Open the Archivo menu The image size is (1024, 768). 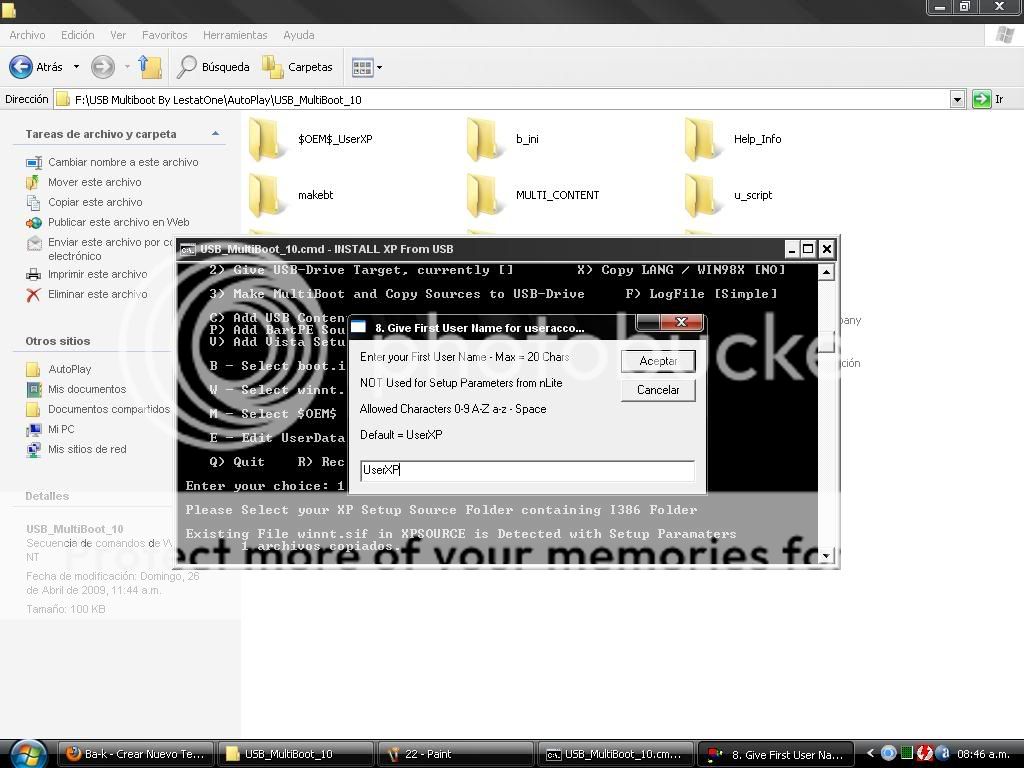click(x=27, y=35)
